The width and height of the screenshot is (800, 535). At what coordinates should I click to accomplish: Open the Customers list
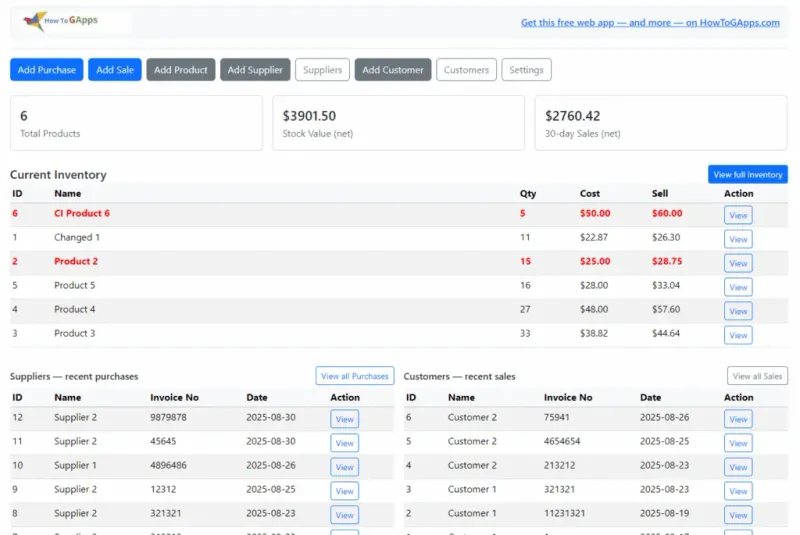[466, 70]
